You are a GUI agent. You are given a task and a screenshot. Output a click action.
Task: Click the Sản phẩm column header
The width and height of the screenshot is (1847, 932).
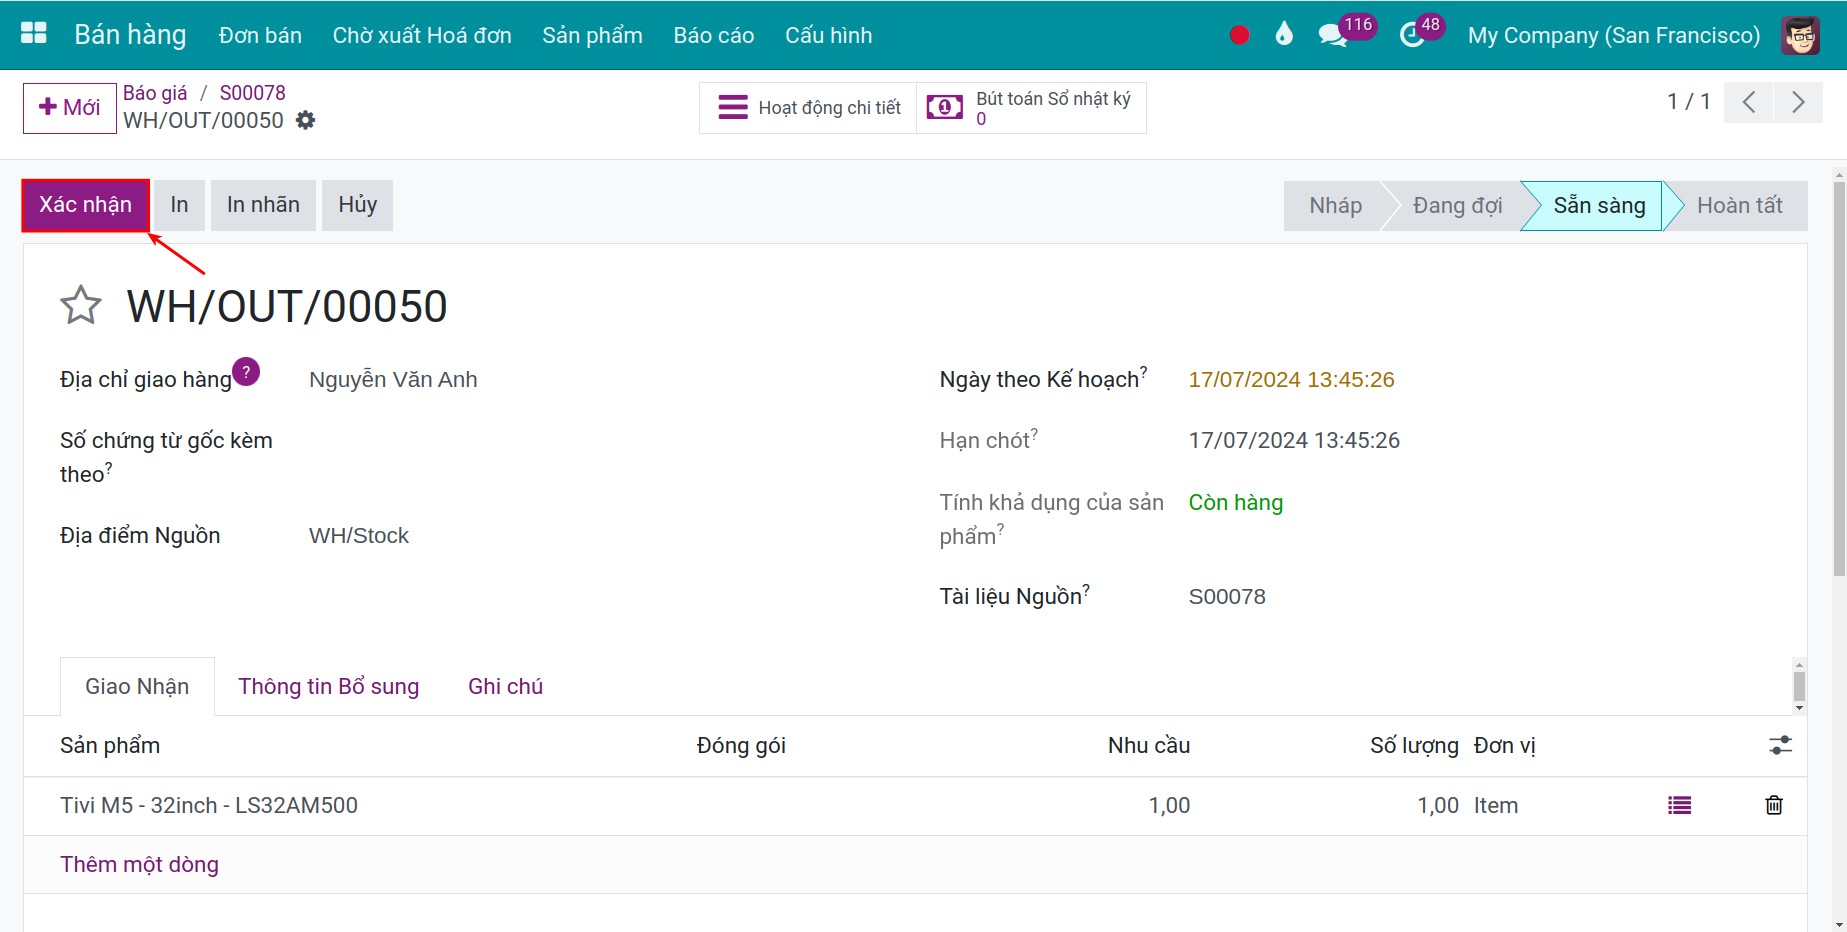click(110, 745)
